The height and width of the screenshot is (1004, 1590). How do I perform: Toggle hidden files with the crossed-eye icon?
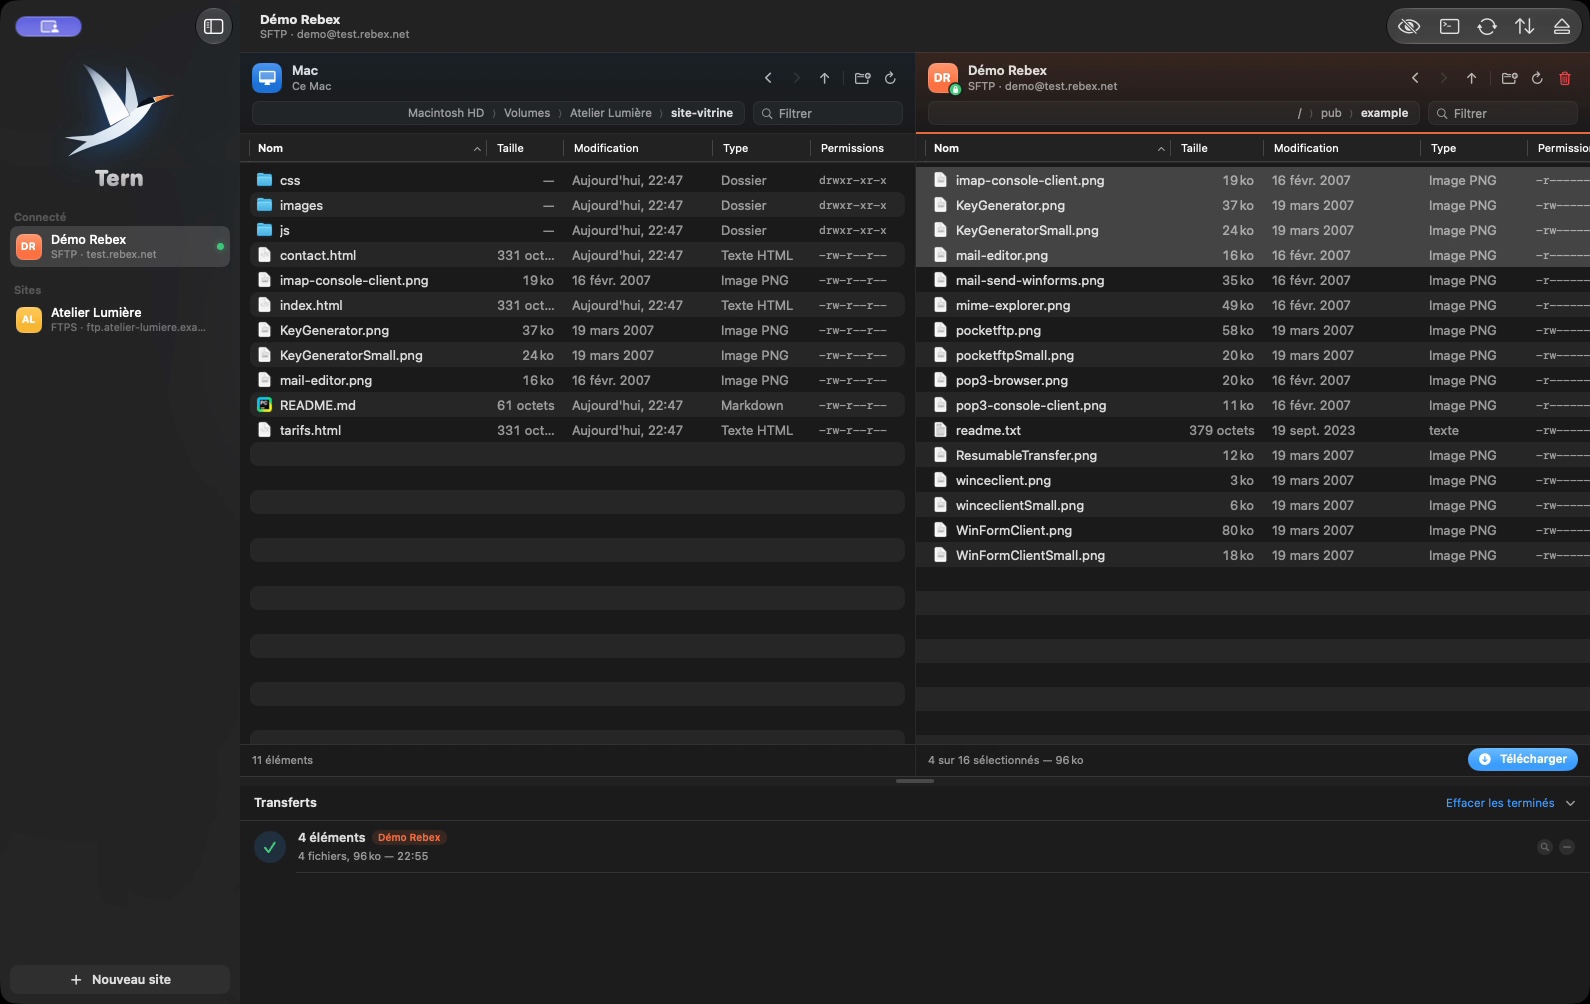click(x=1409, y=27)
